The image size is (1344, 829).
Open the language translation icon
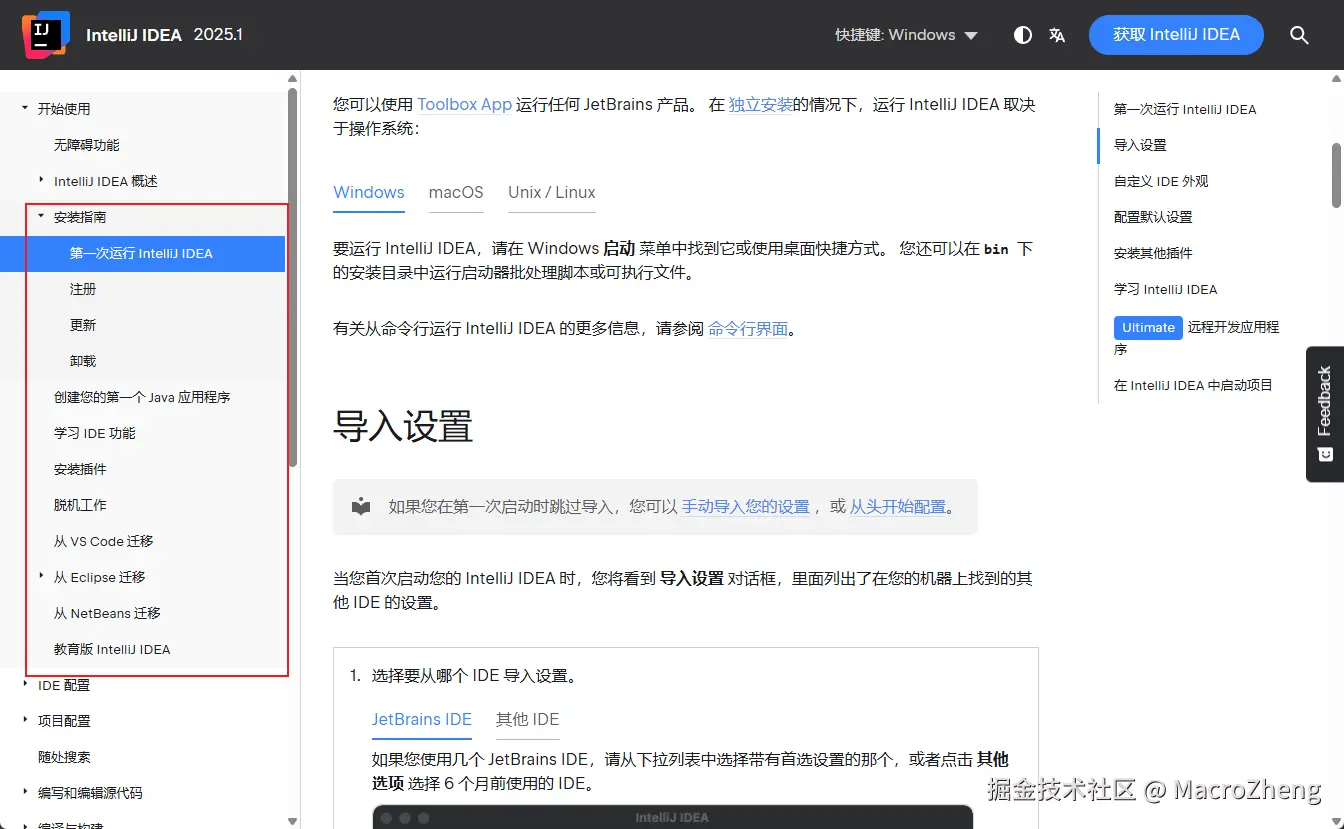[1057, 35]
